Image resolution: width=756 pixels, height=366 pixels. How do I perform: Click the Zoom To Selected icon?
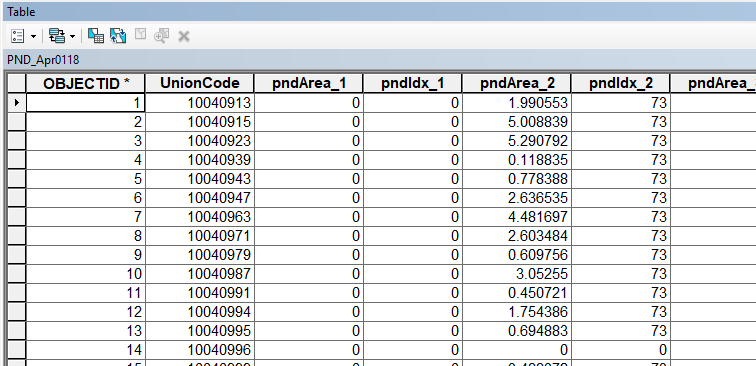tap(162, 36)
